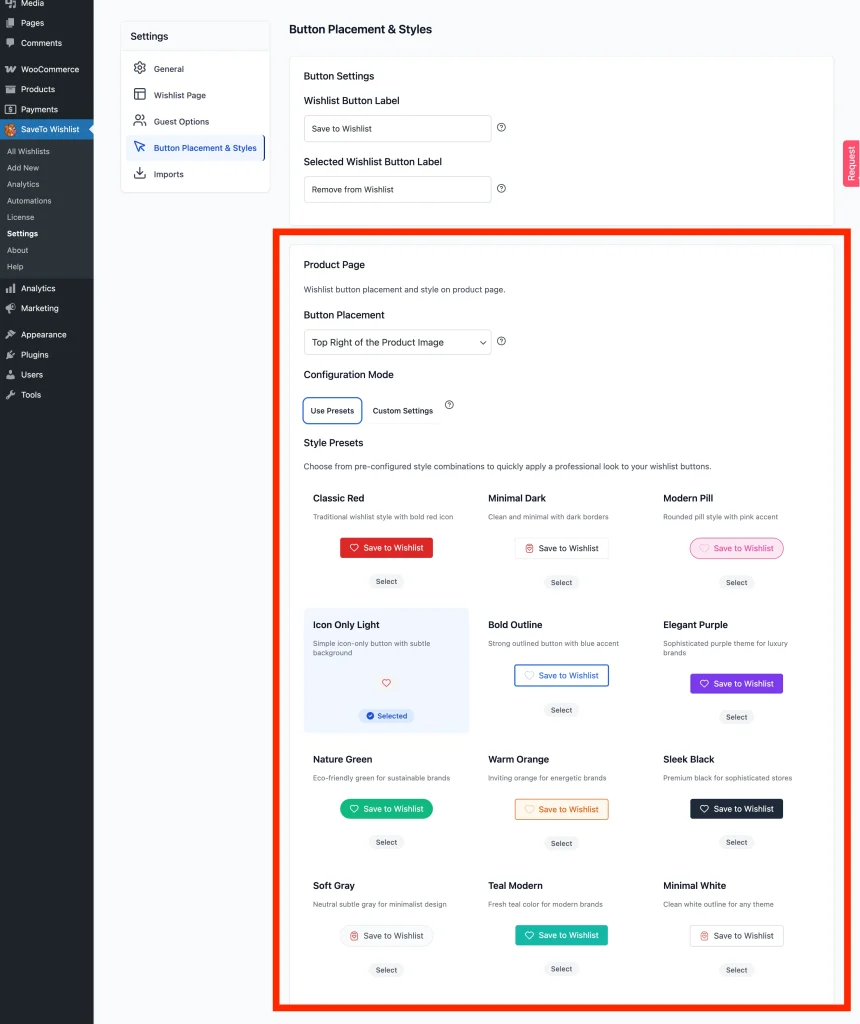This screenshot has width=860, height=1024.
Task: Open the About submenu item
Action: [18, 250]
